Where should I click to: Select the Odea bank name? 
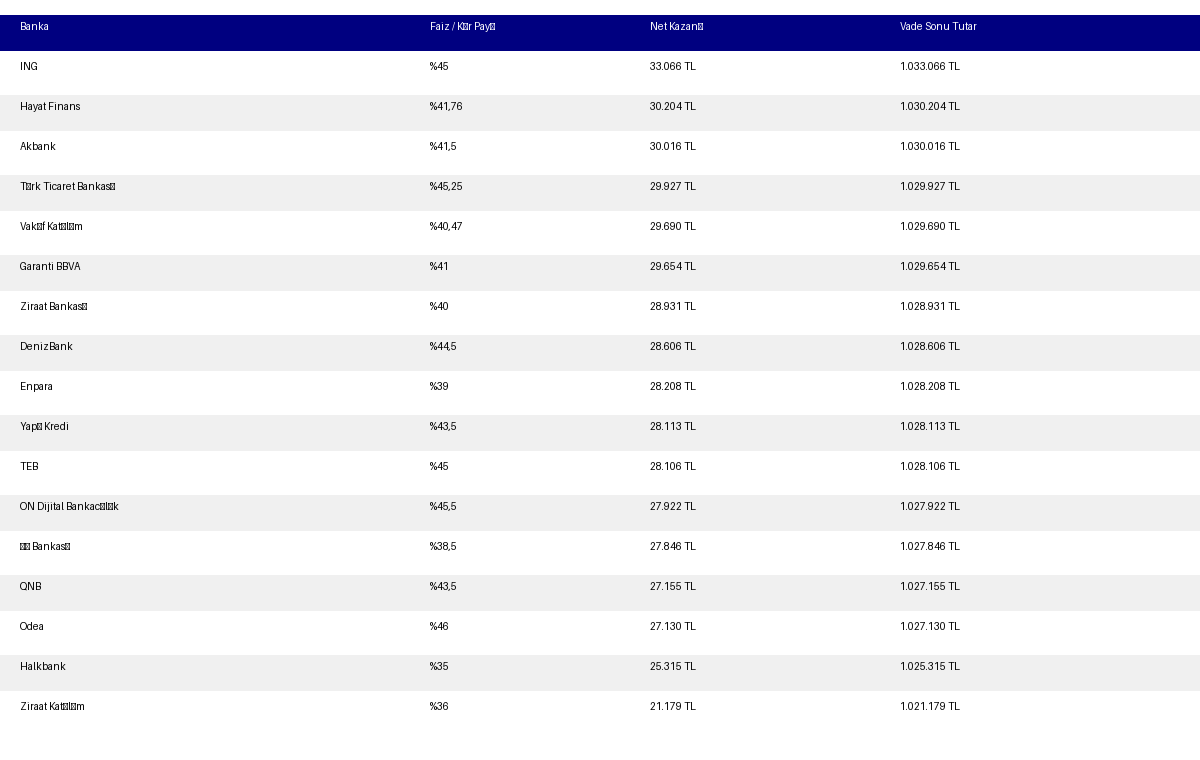click(x=32, y=627)
